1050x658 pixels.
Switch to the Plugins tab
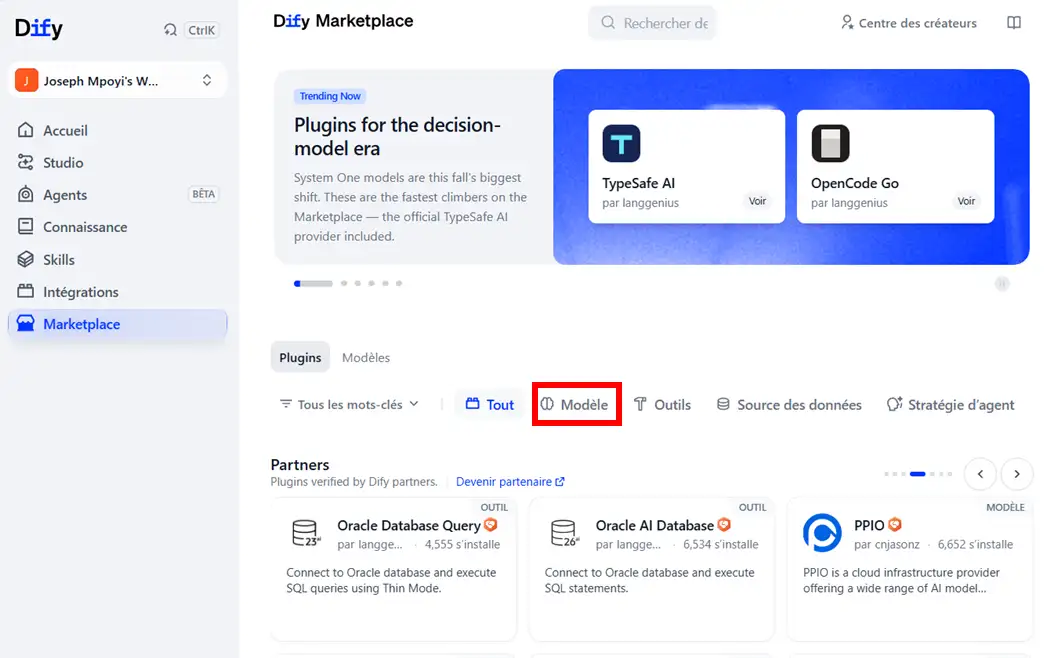tap(300, 357)
